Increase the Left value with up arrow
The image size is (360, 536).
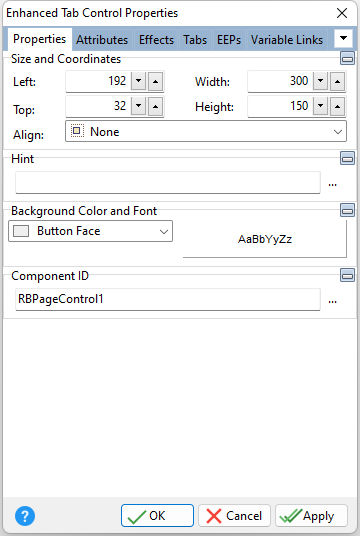[155, 81]
